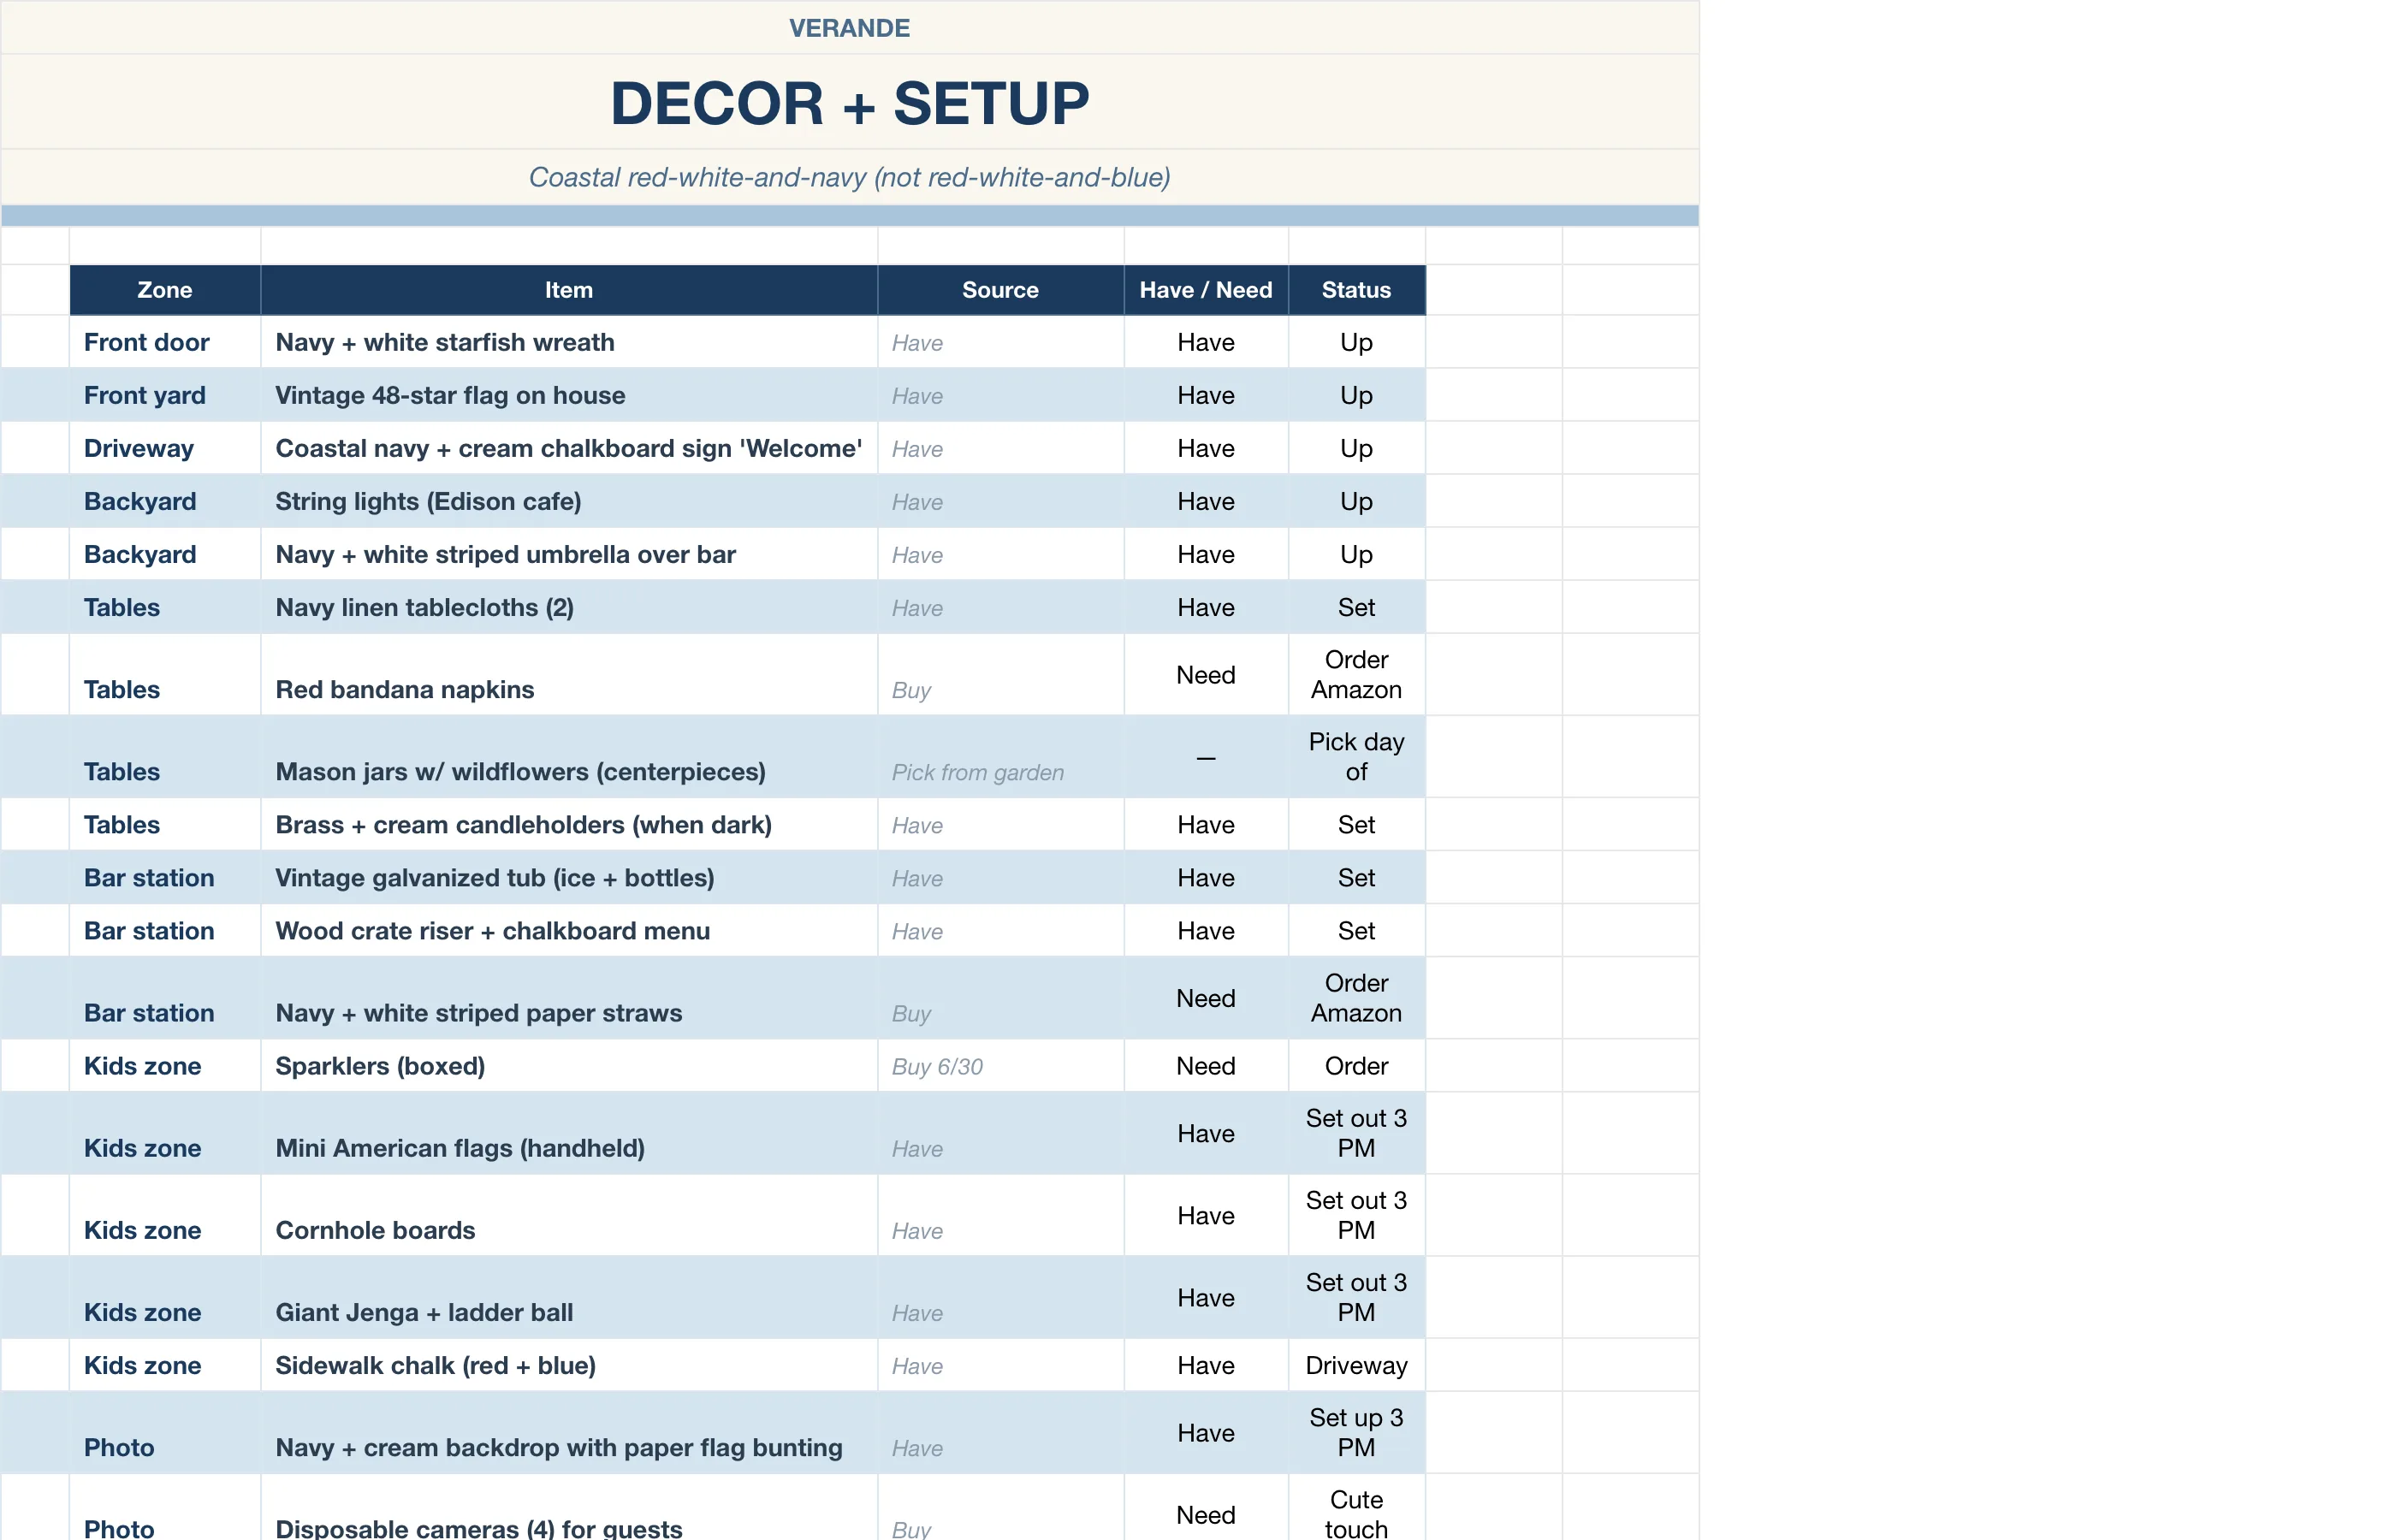Click the Zone column header
The image size is (2396, 1540).
tap(165, 290)
